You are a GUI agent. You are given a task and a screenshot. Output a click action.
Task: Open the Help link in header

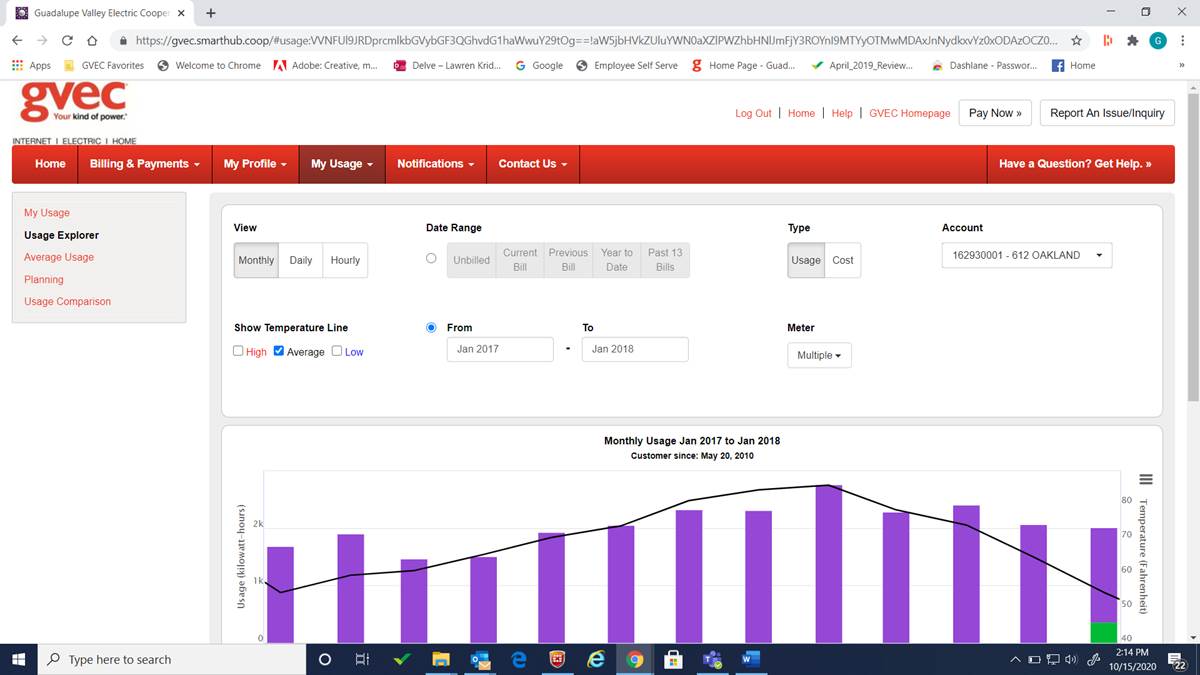(x=842, y=114)
